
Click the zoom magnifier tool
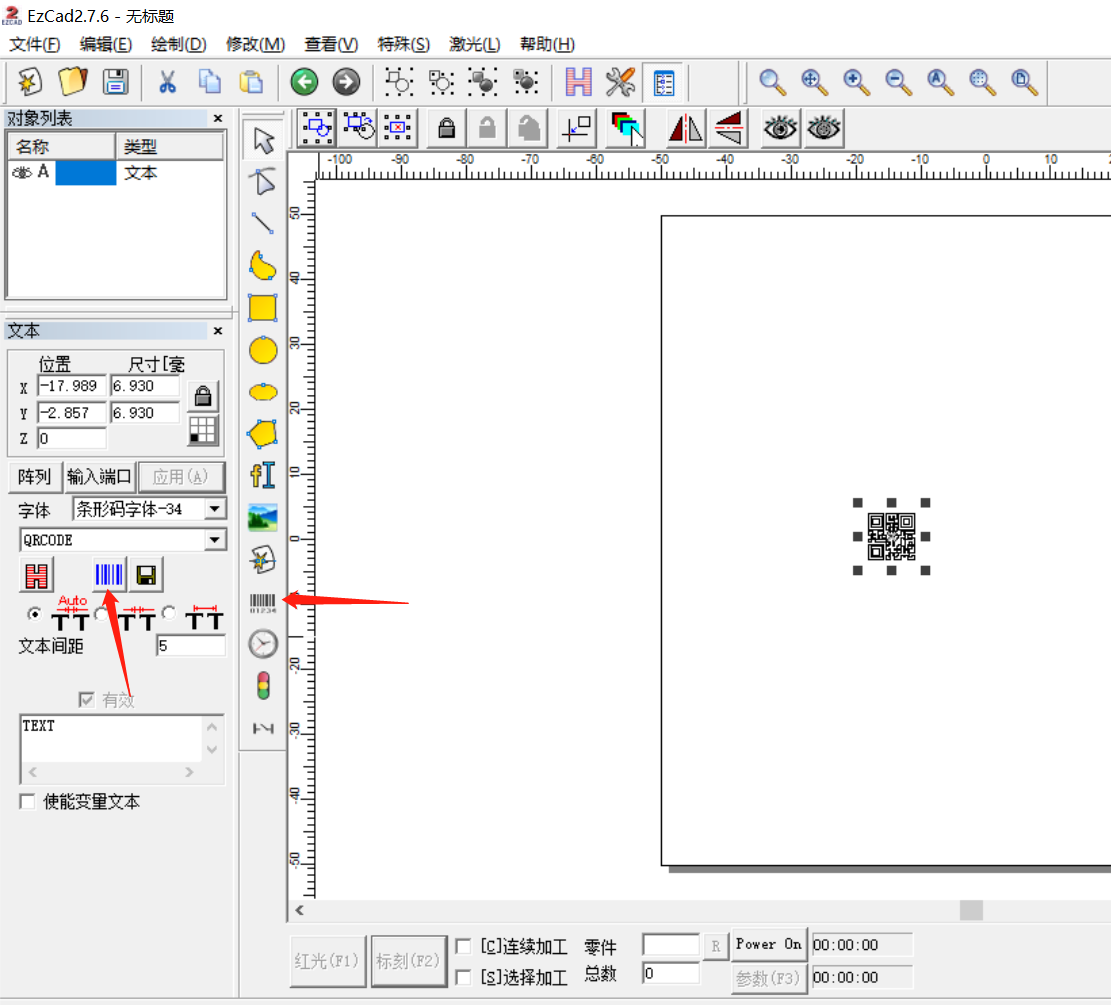point(772,82)
